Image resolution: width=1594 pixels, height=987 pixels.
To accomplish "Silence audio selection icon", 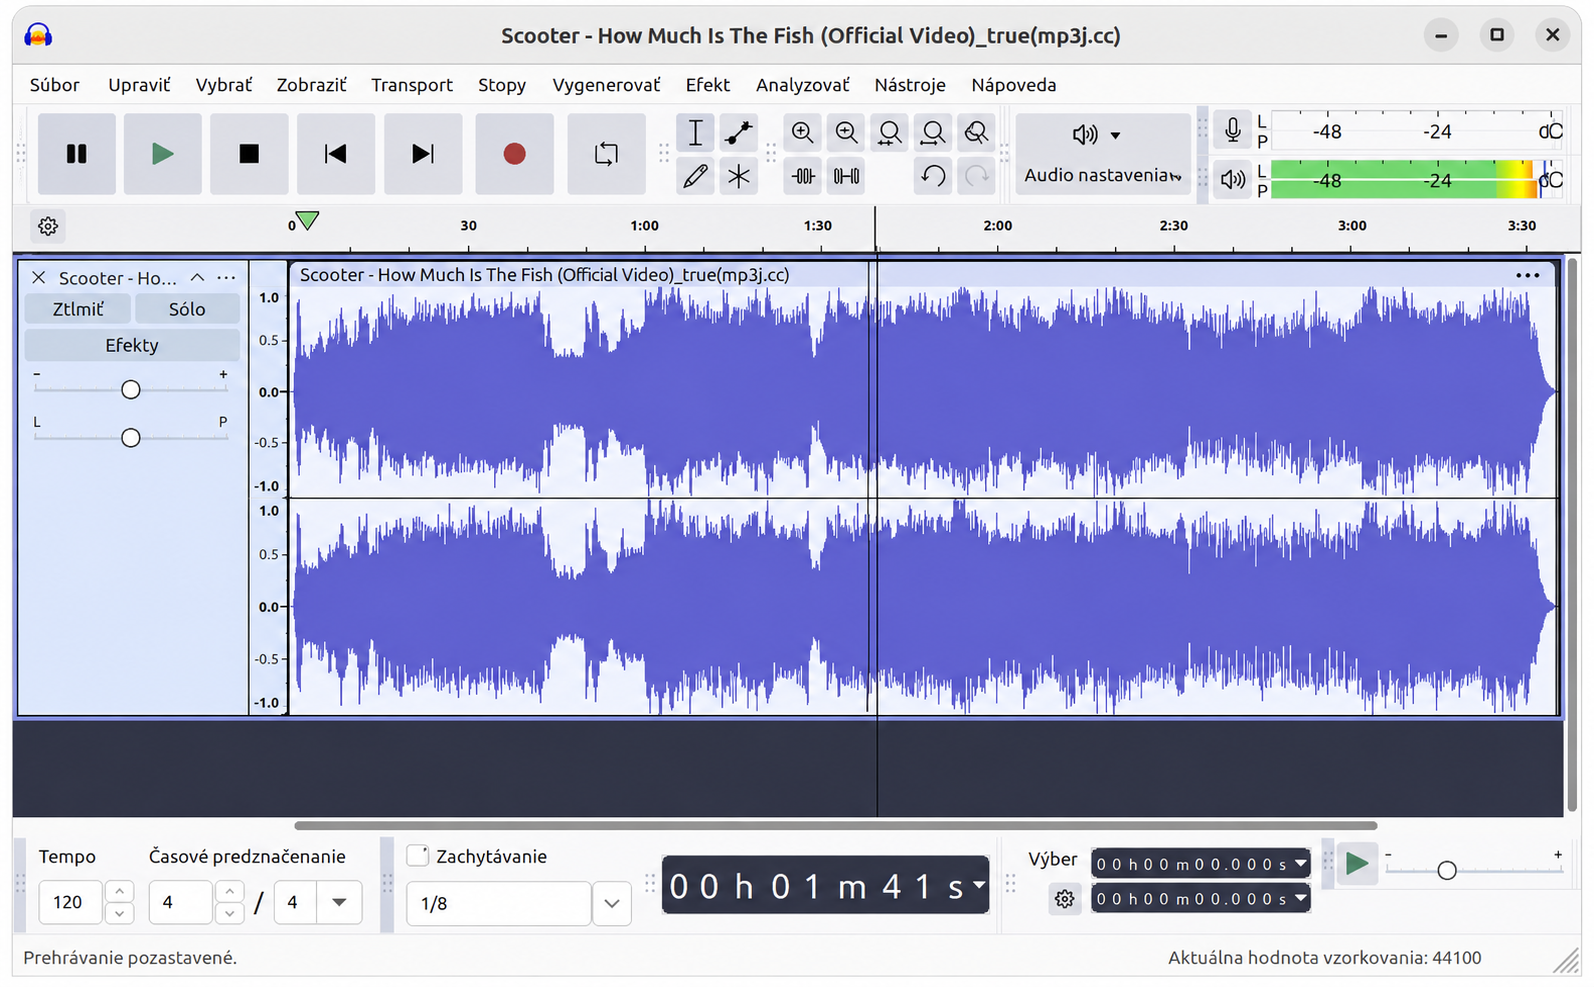I will pyautogui.click(x=846, y=177).
